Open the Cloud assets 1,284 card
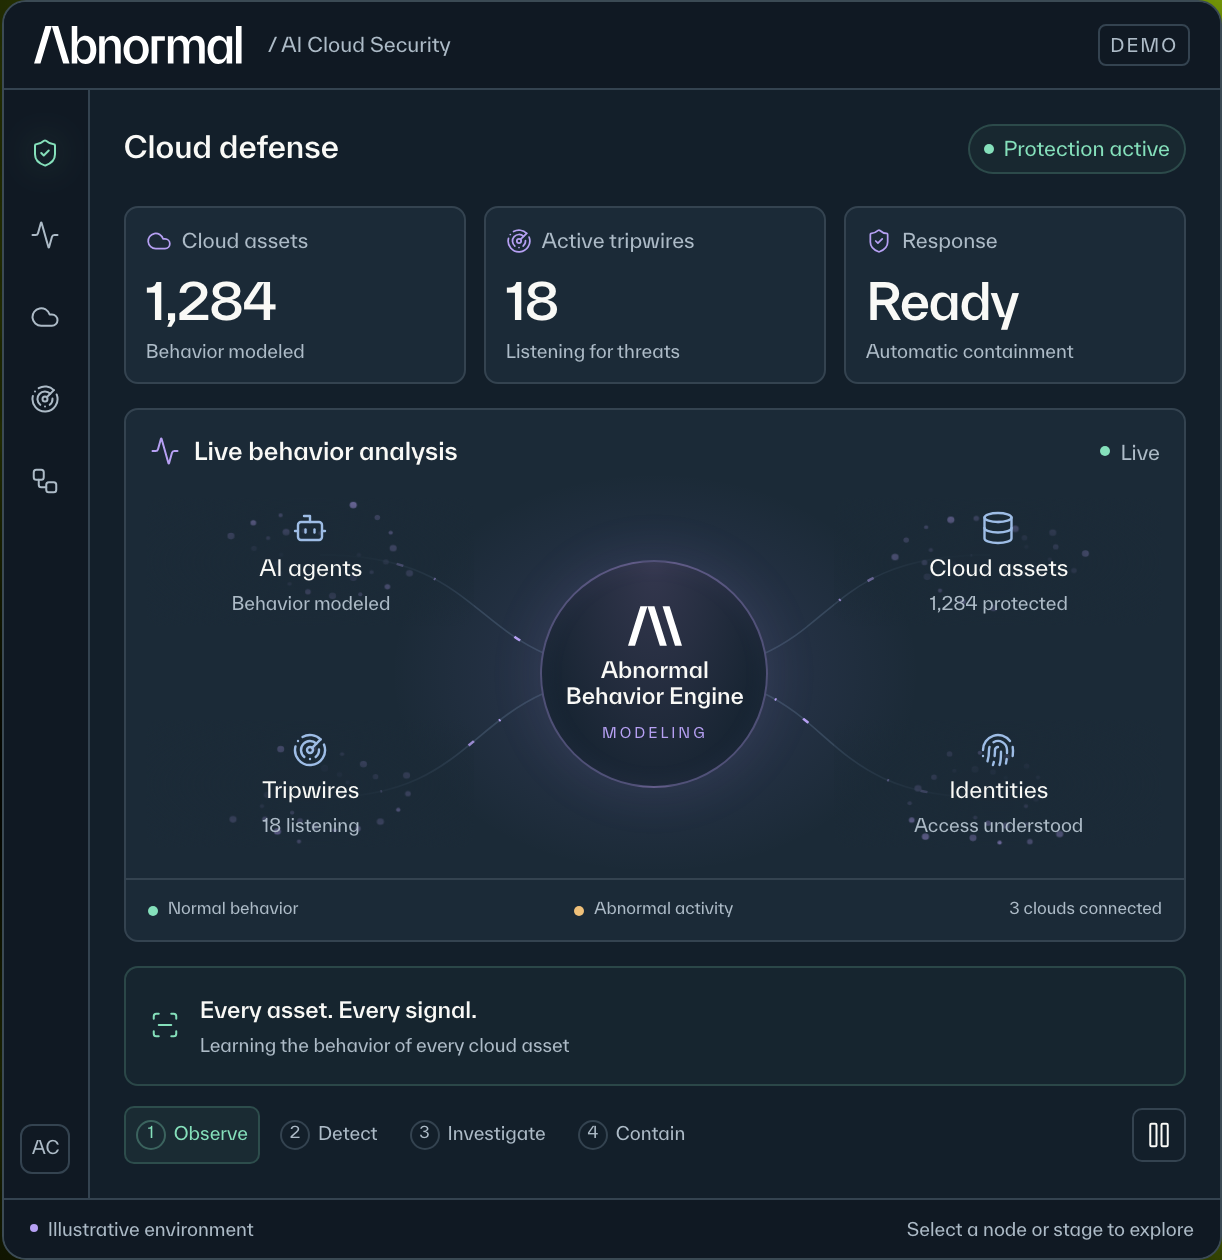The width and height of the screenshot is (1222, 1260). 295,295
